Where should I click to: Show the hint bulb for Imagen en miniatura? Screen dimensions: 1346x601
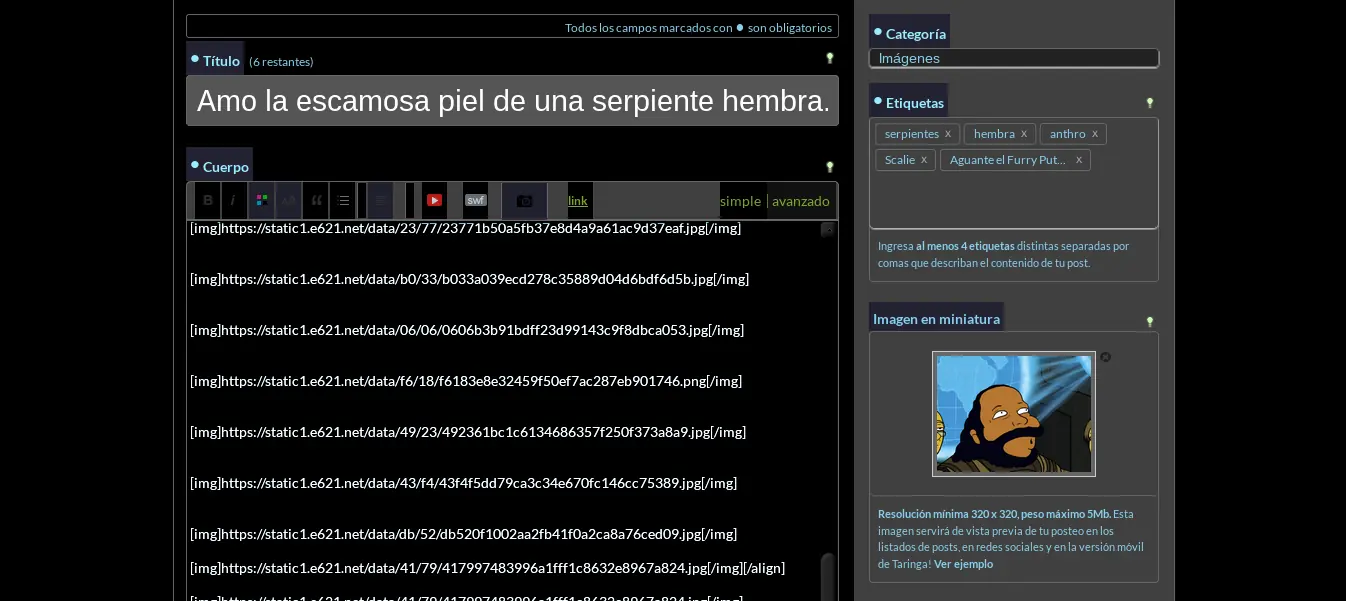click(x=1149, y=321)
